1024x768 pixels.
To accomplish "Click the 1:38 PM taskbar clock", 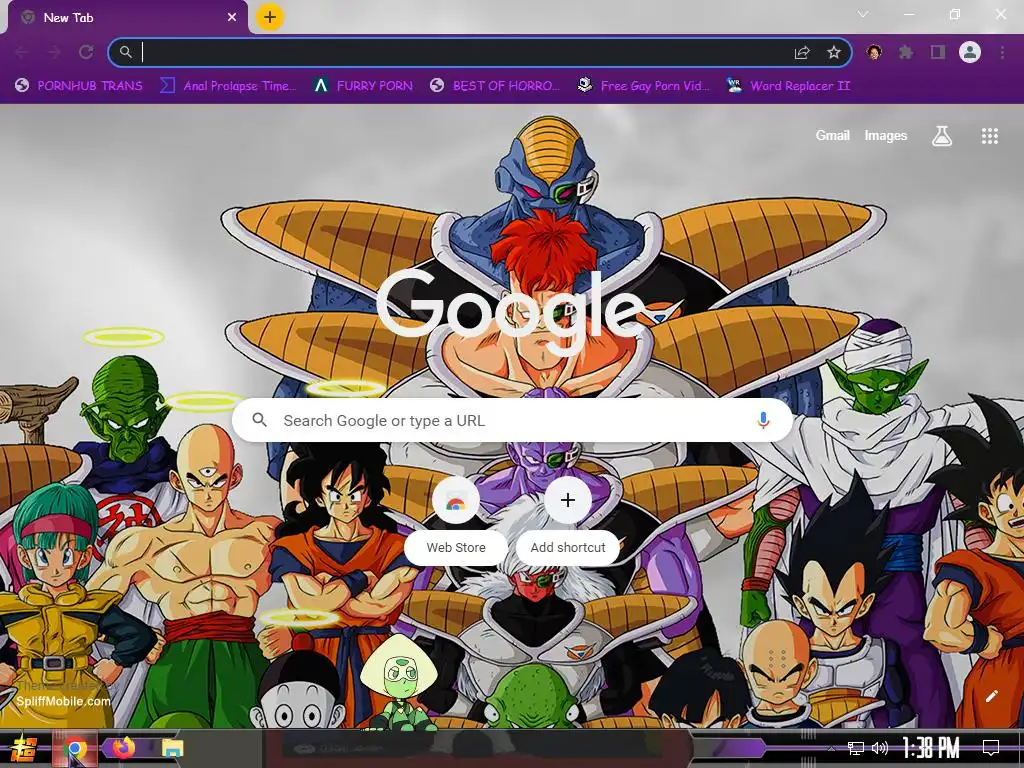I will point(931,748).
